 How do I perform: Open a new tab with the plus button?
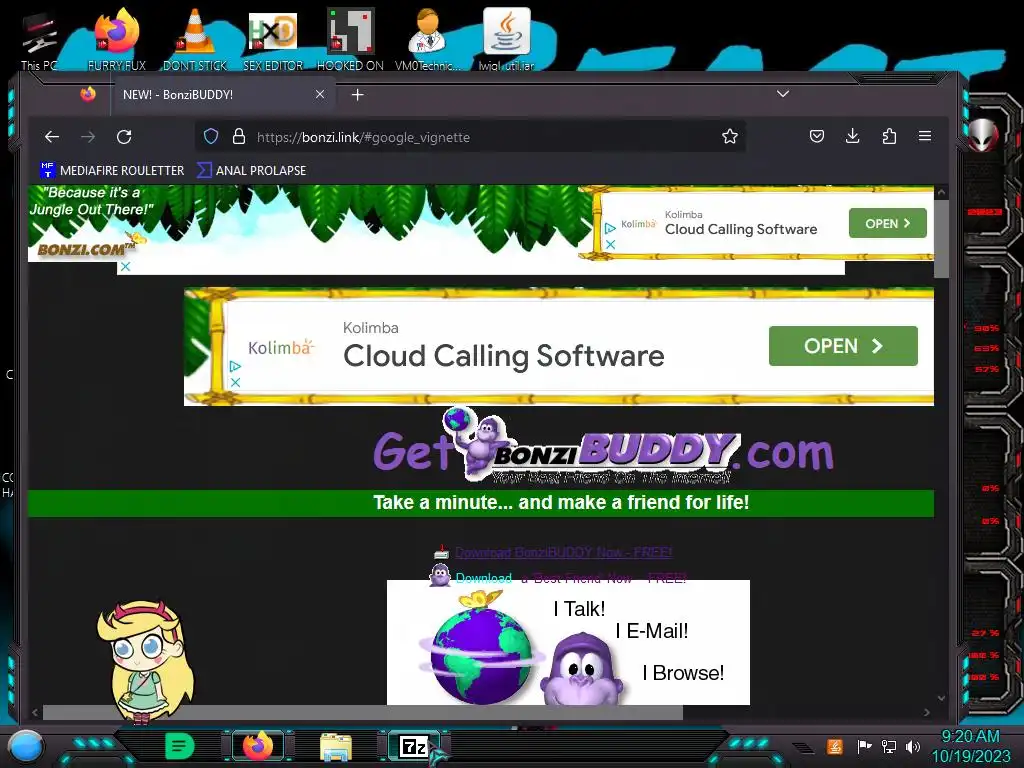tap(357, 95)
